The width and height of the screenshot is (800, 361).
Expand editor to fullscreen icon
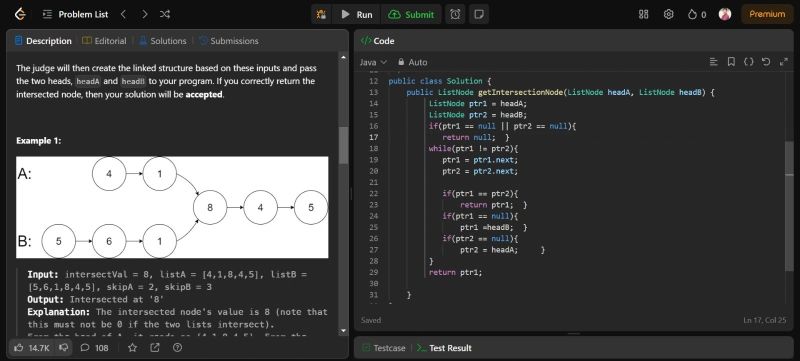784,62
